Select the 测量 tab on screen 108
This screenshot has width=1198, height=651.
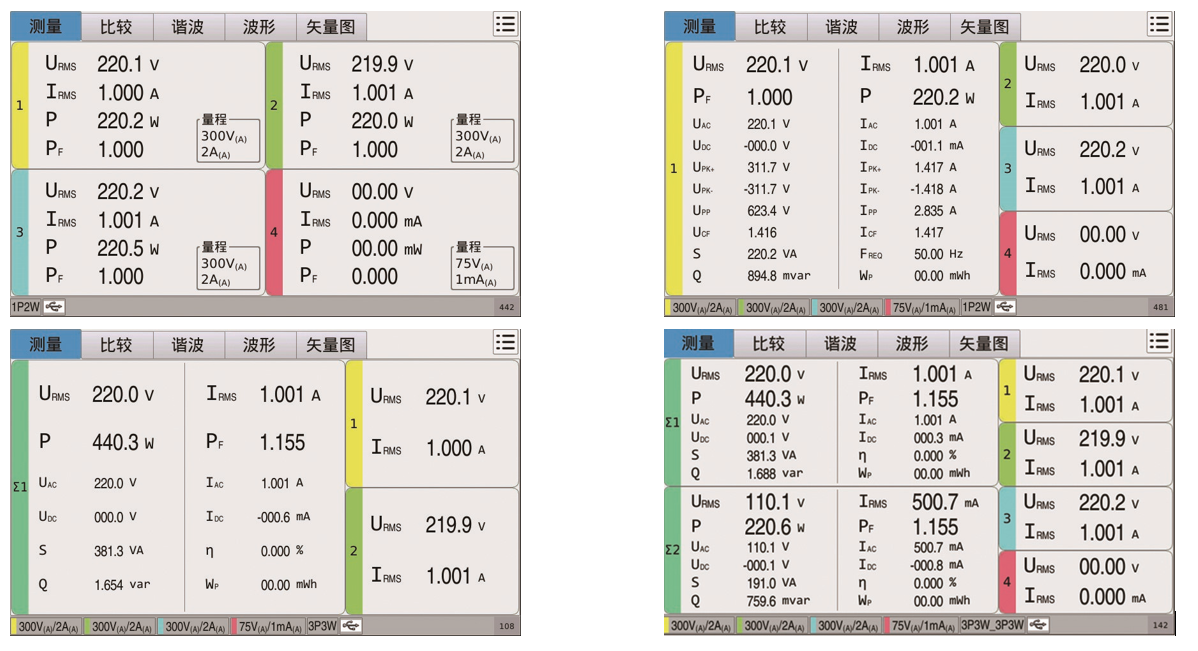click(46, 345)
